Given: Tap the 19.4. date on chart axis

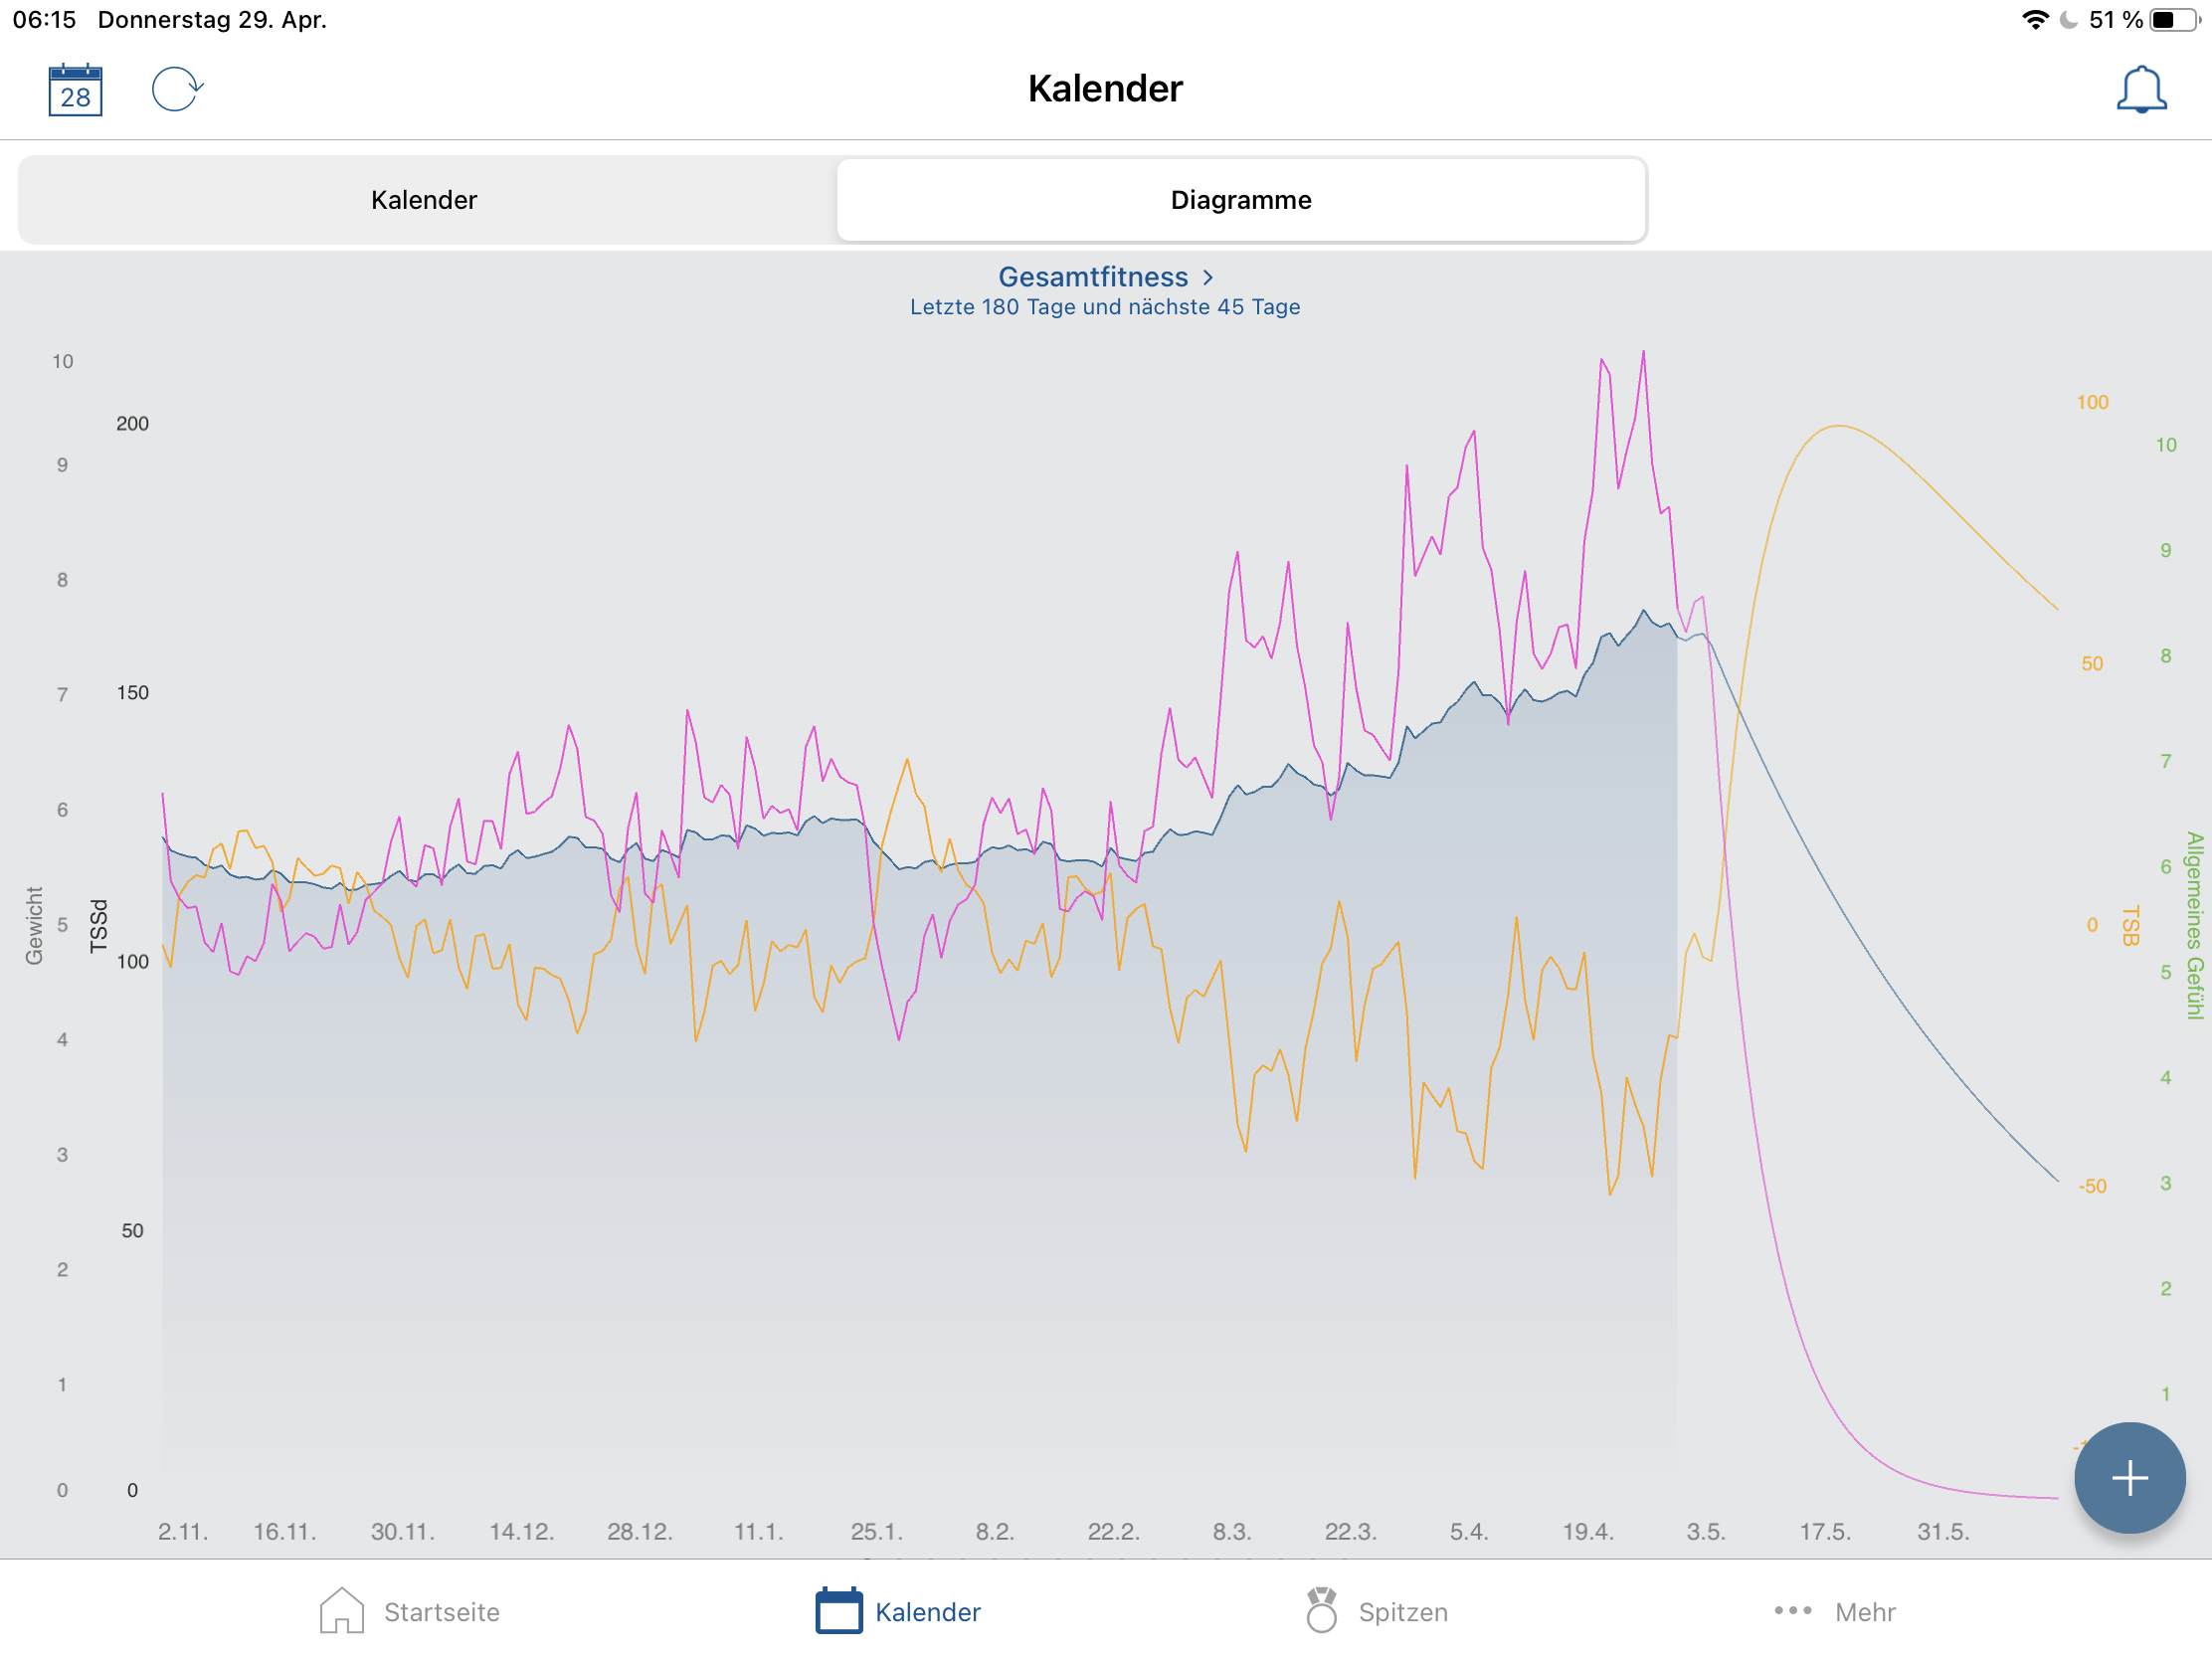Looking at the screenshot, I should (1587, 1531).
